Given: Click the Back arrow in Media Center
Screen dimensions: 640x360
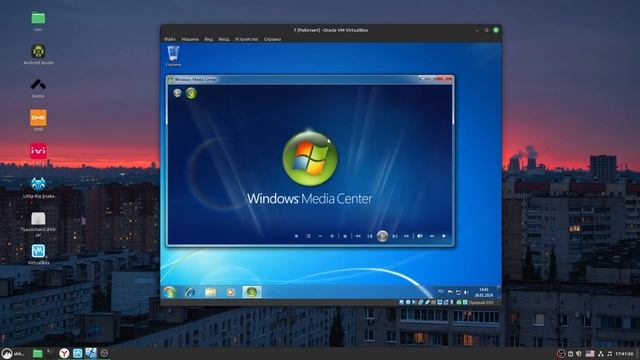Looking at the screenshot, I should click(177, 93).
